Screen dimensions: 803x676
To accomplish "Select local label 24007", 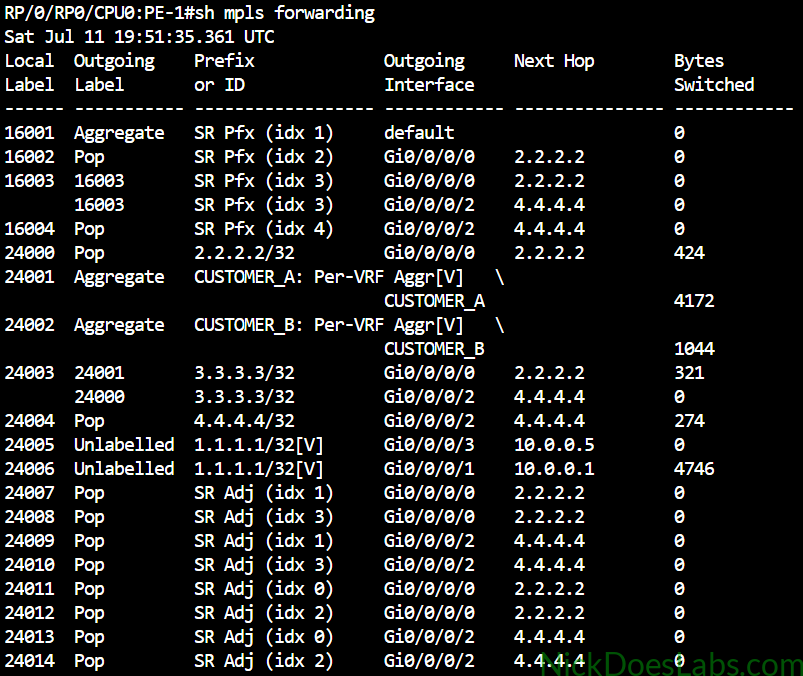I will 29,493.
